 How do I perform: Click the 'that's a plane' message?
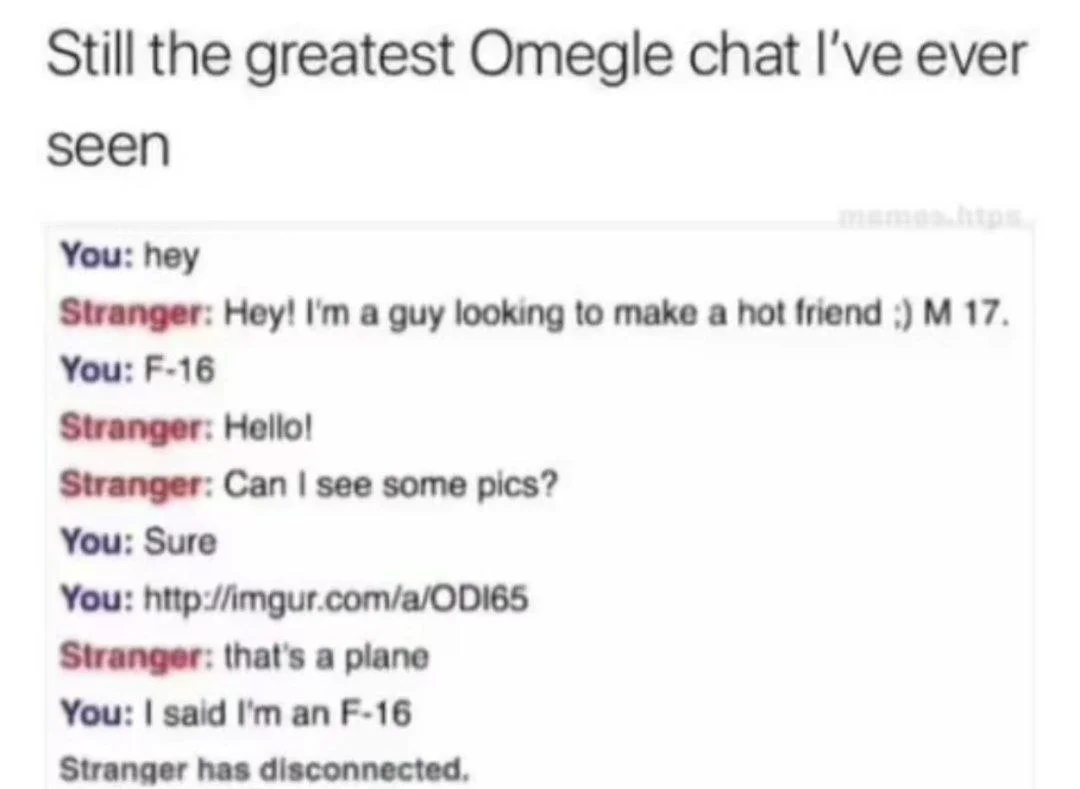click(x=245, y=657)
